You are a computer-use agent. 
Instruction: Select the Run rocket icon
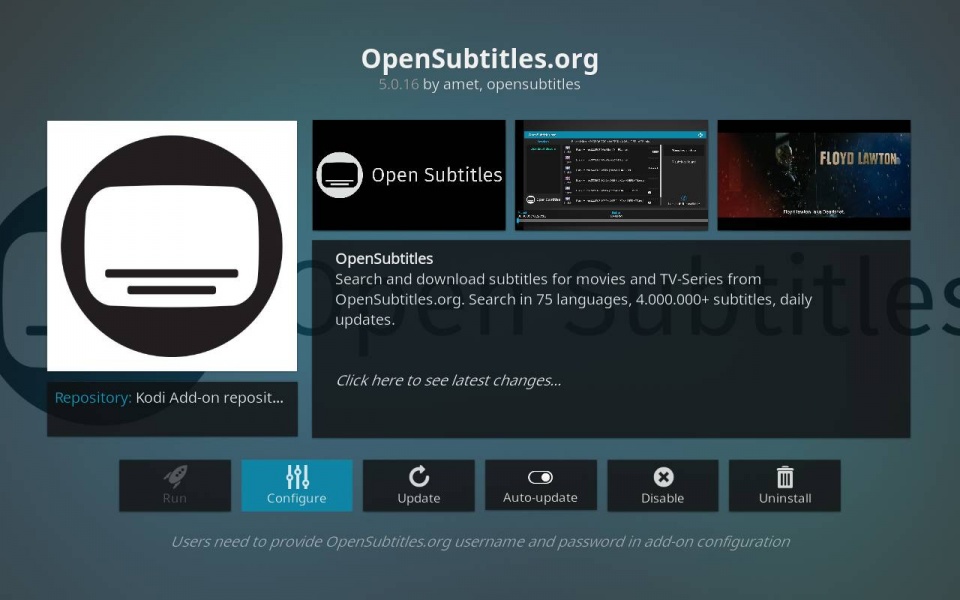pyautogui.click(x=175, y=477)
